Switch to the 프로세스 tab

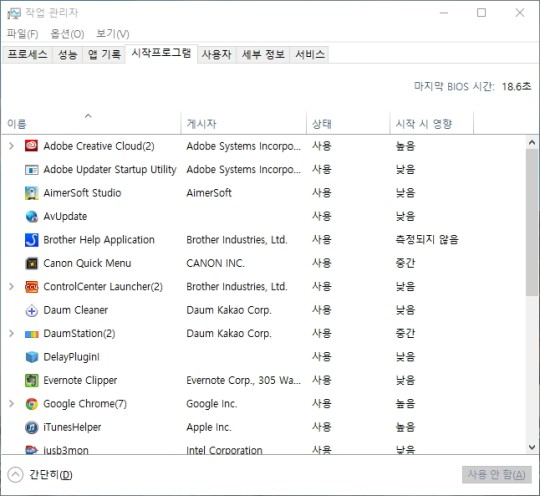[x=27, y=54]
